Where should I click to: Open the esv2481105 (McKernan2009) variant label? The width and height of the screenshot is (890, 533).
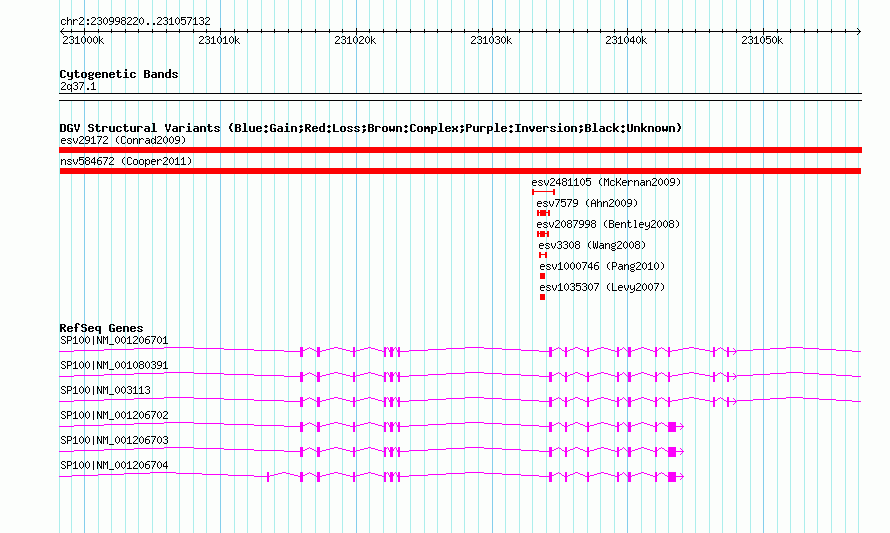[x=606, y=182]
